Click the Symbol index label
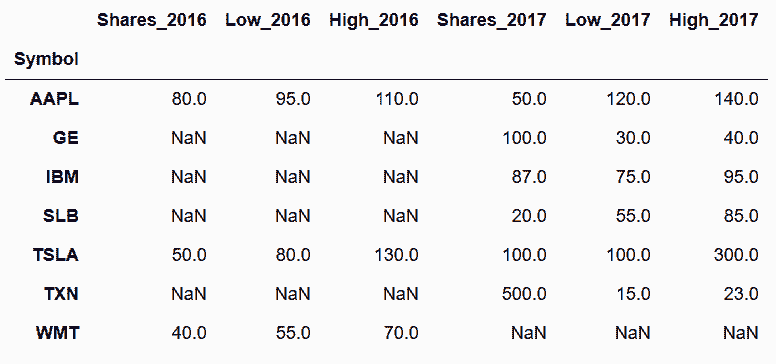776x364 pixels. click(46, 60)
